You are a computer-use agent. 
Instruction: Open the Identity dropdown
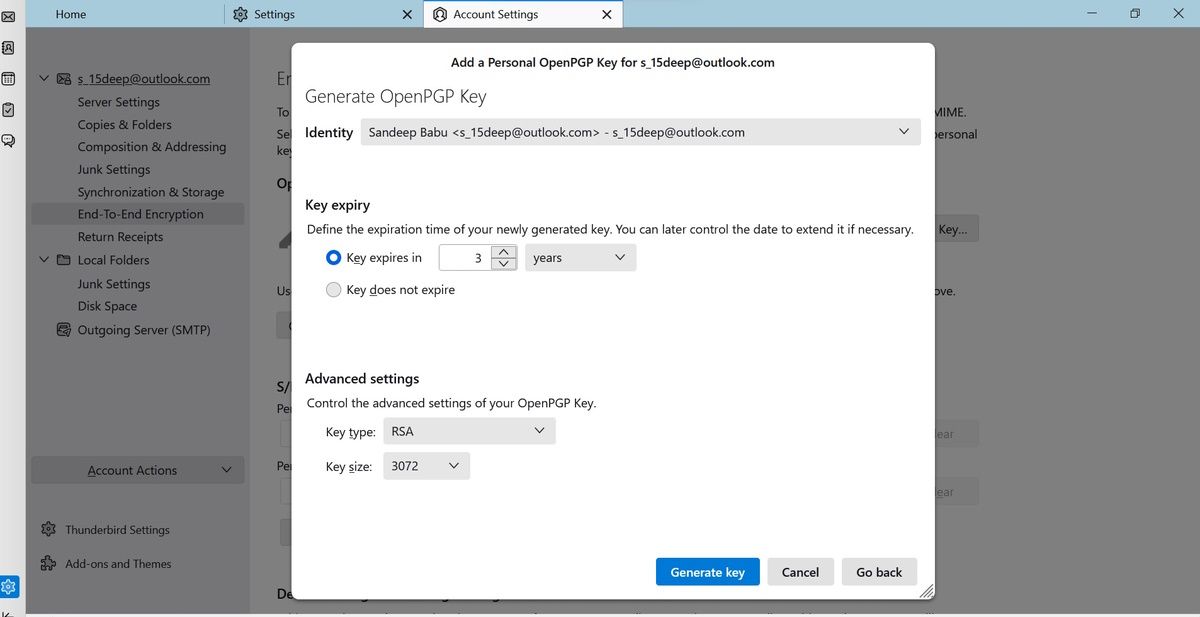(640, 132)
